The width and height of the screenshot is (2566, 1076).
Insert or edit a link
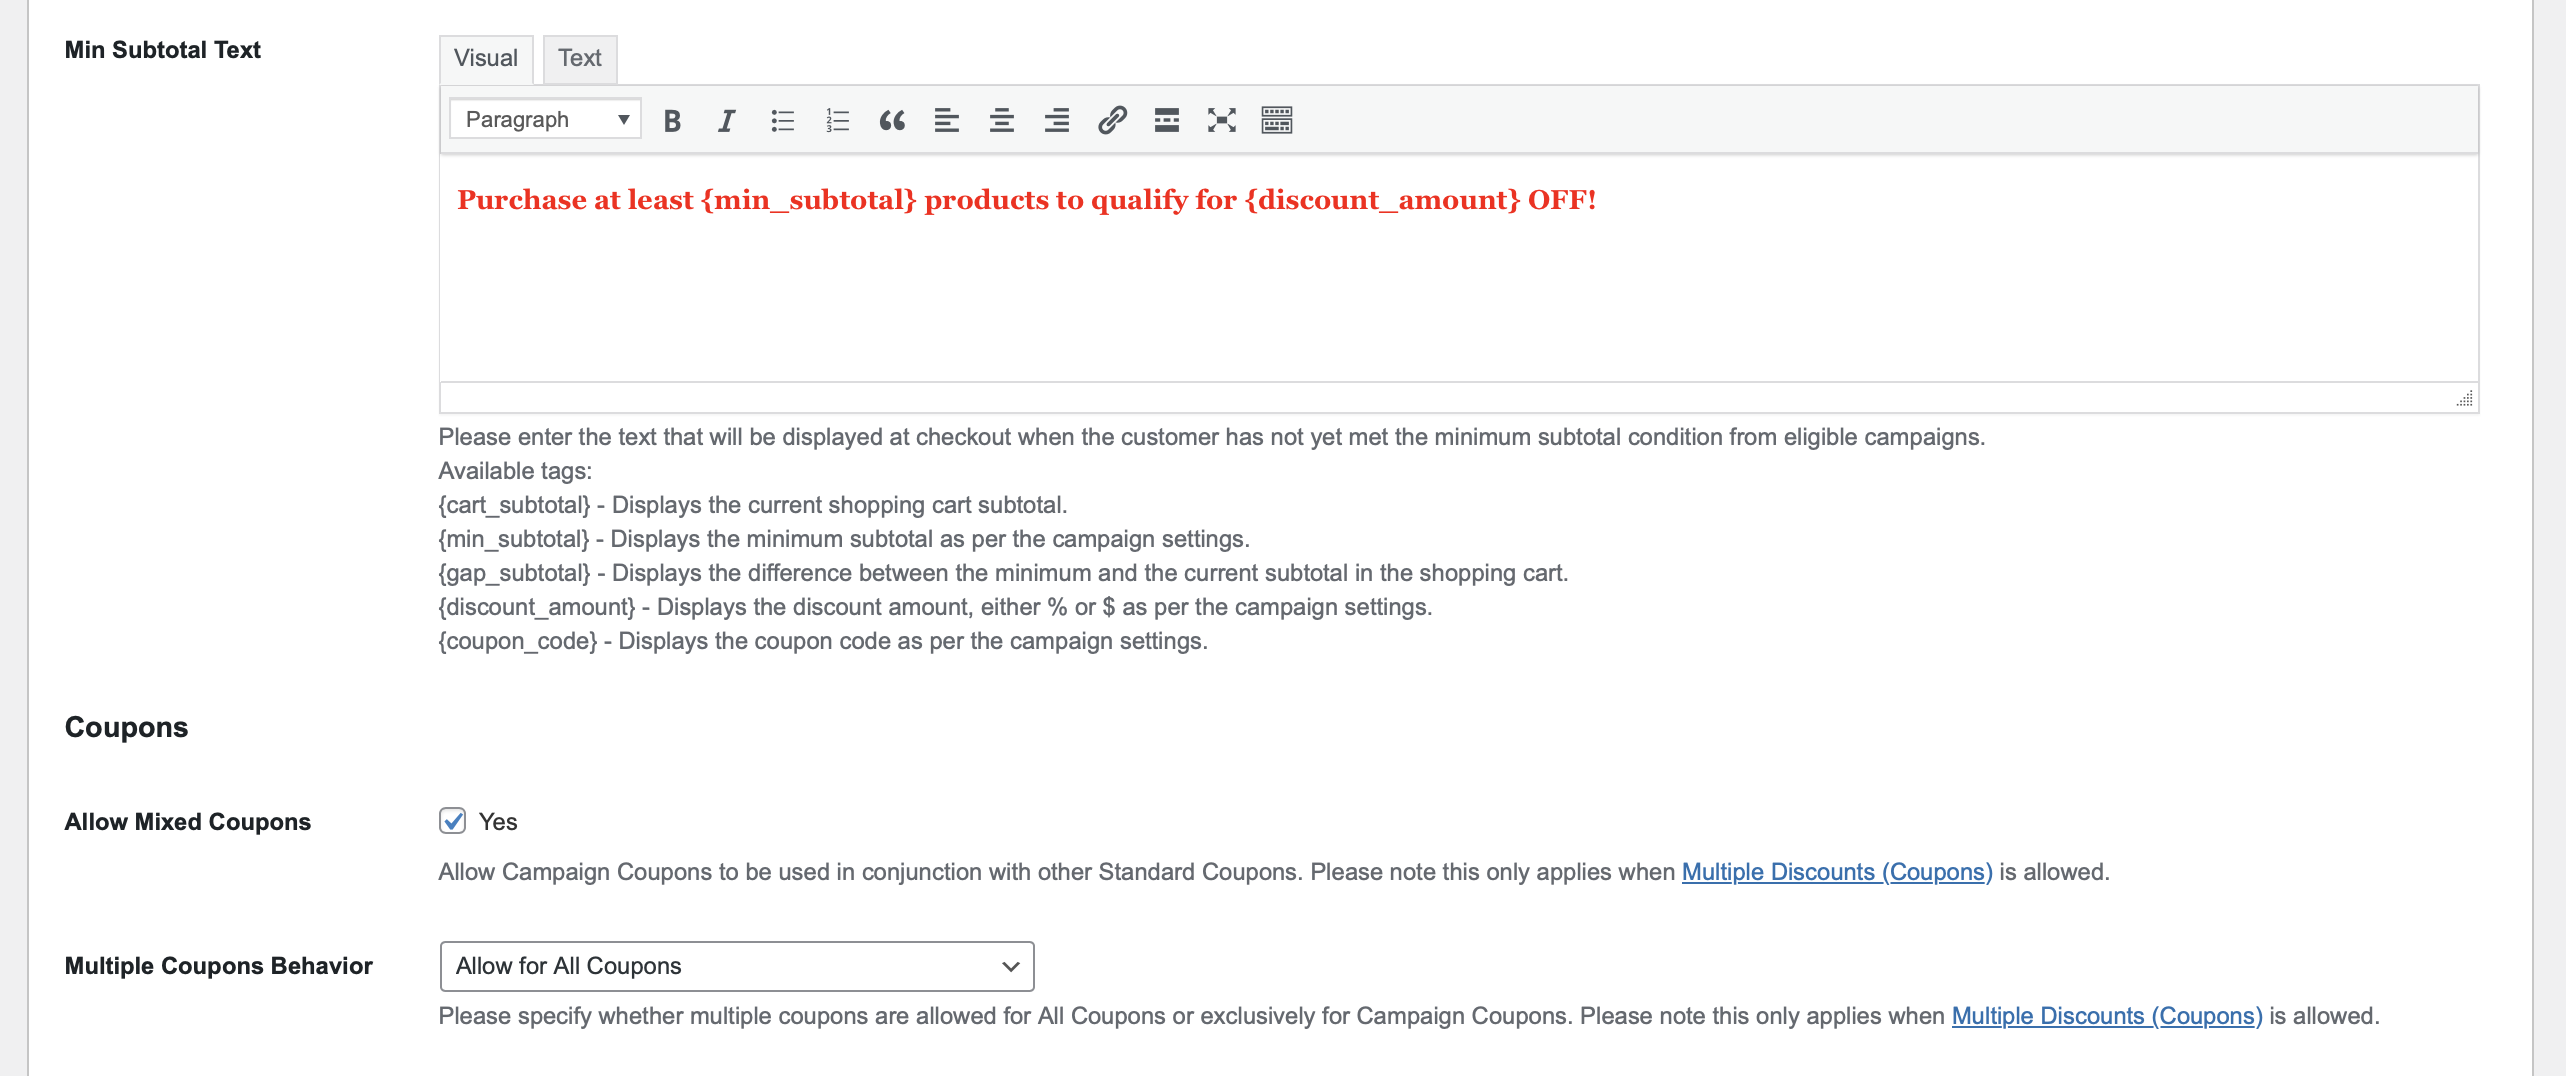1112,121
